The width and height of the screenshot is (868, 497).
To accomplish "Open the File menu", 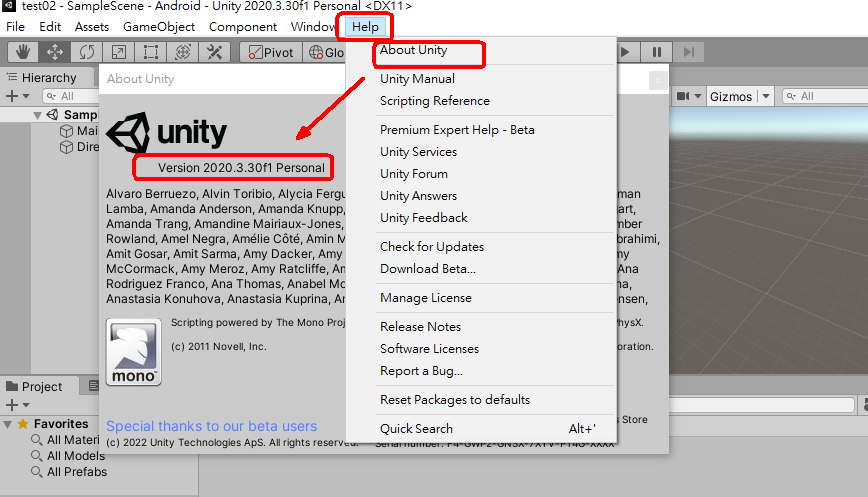I will click(x=16, y=27).
